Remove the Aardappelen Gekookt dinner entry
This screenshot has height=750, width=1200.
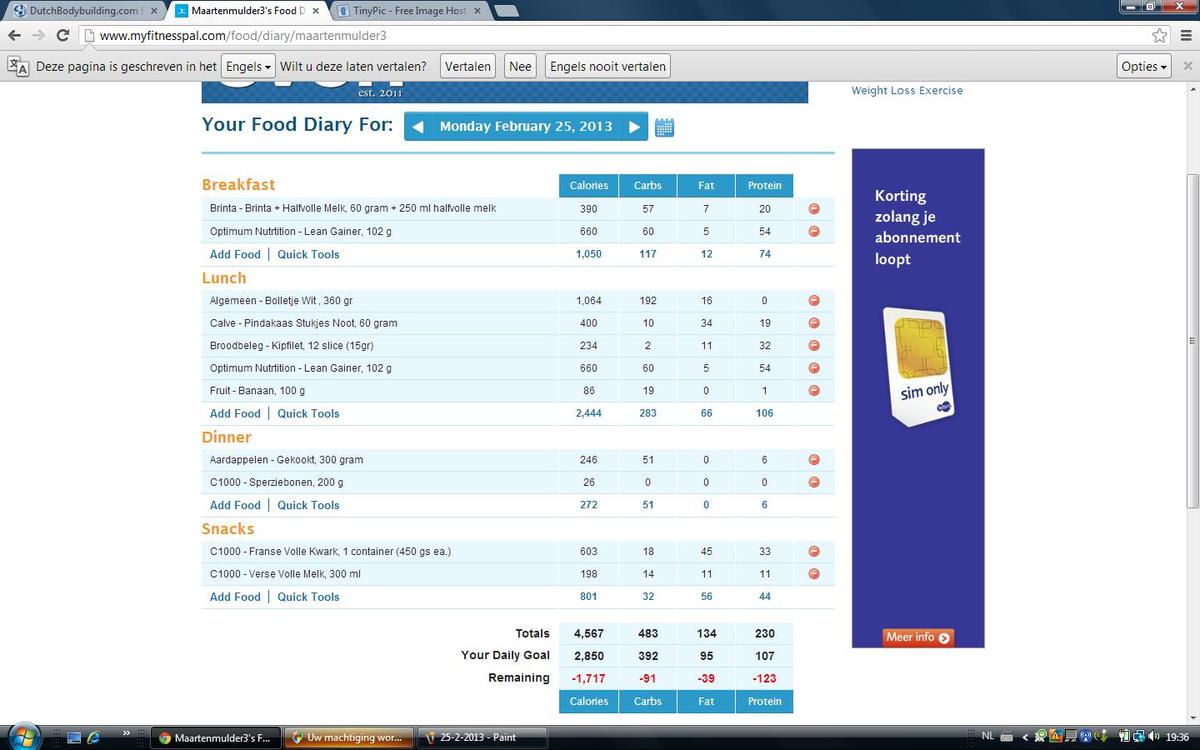(813, 460)
